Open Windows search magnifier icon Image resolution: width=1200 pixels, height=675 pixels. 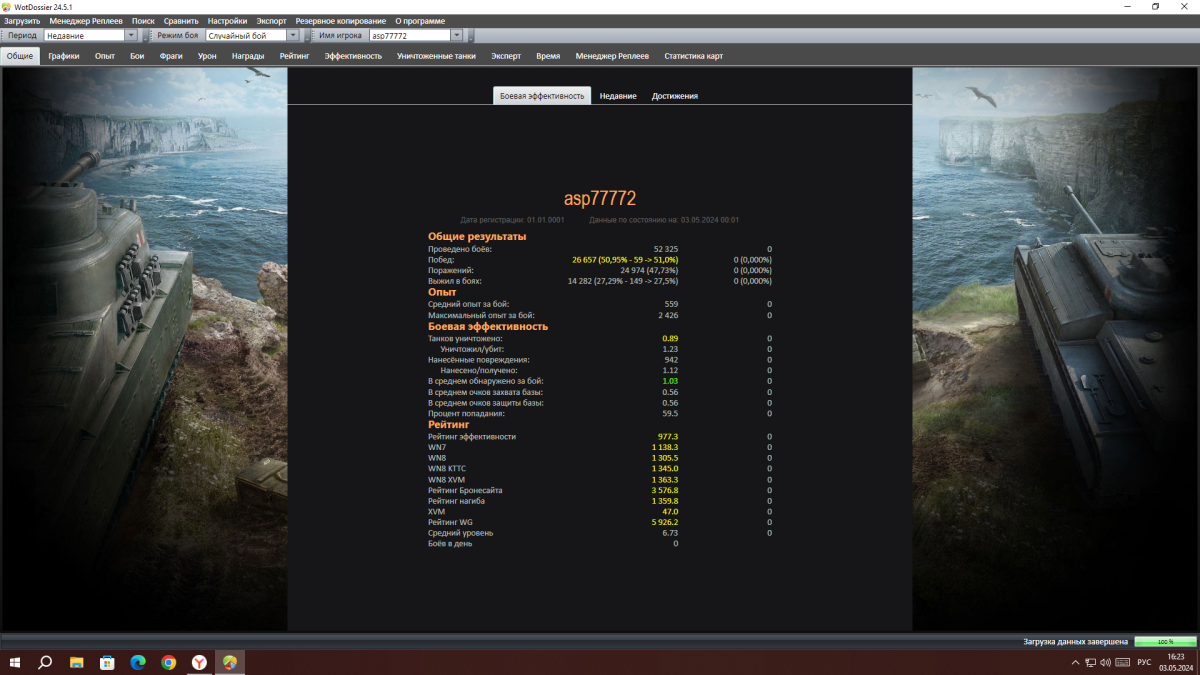click(x=45, y=662)
